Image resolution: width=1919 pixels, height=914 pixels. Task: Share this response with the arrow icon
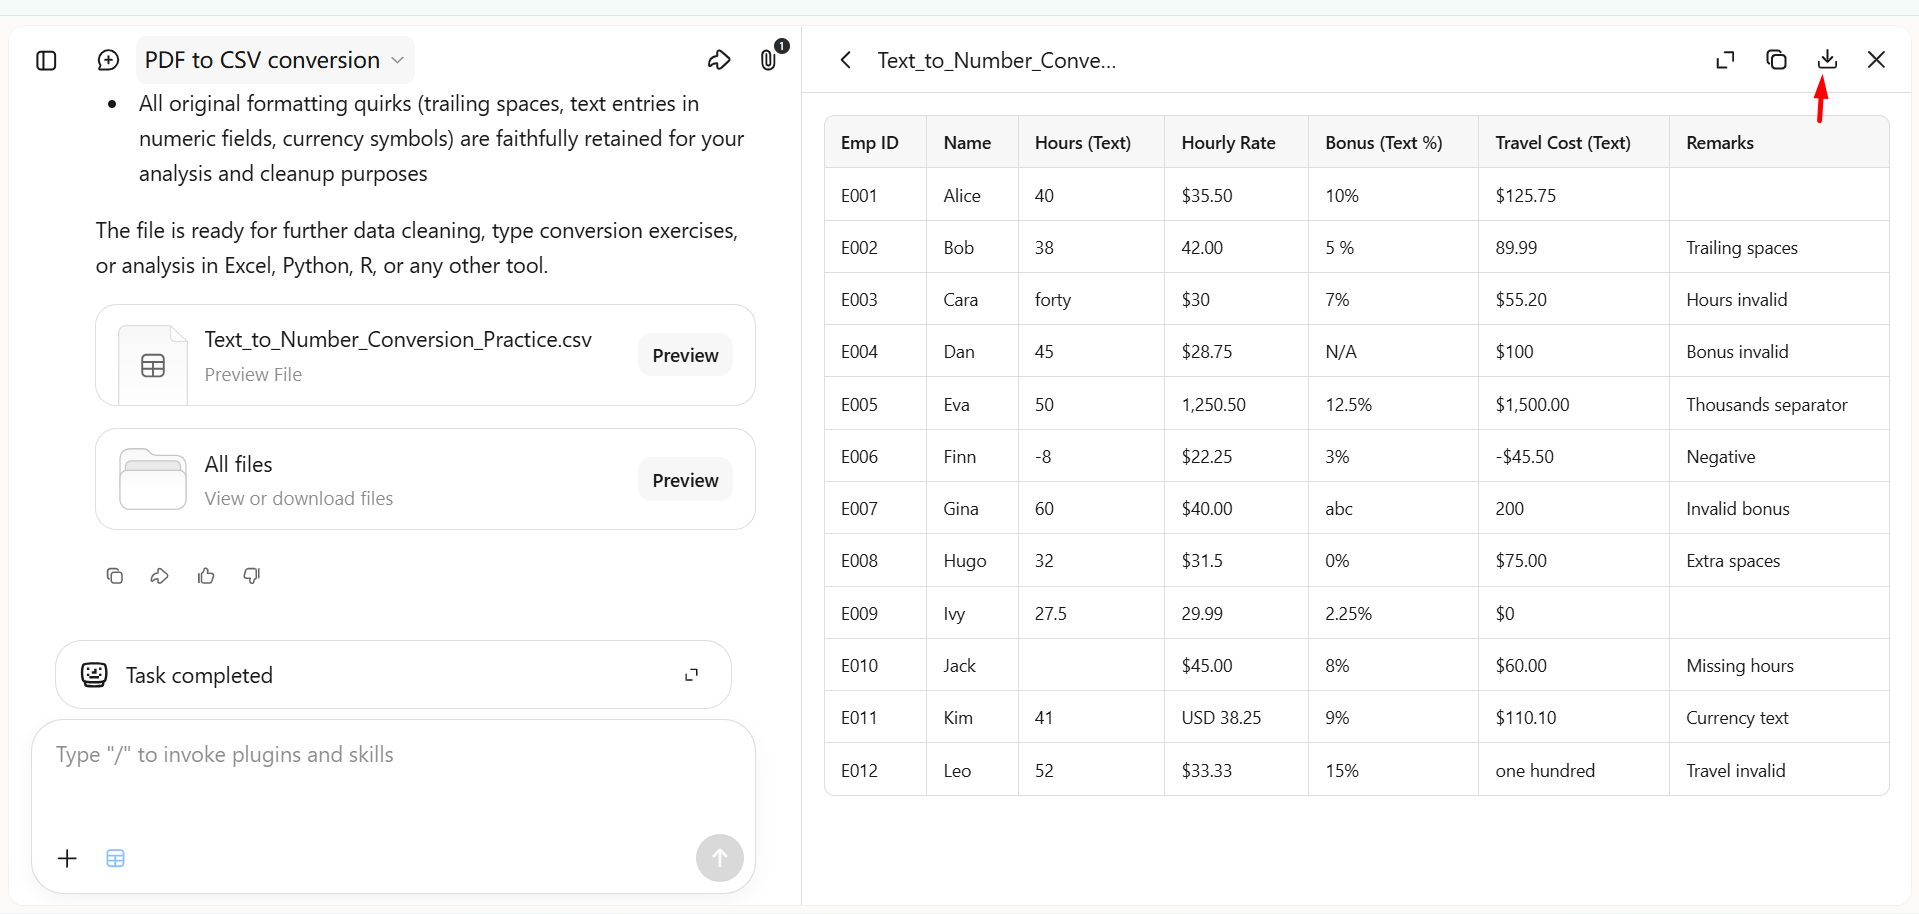click(x=160, y=575)
